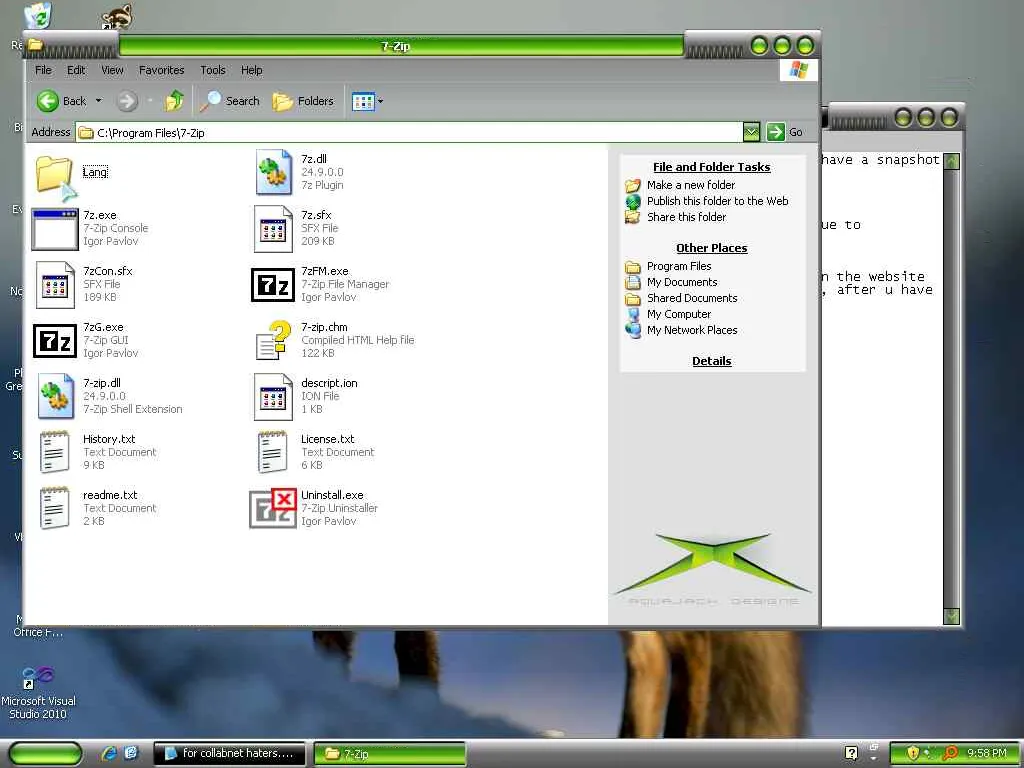Click the 9:58 PM system clock
This screenshot has width=1024, height=768.
pos(986,754)
